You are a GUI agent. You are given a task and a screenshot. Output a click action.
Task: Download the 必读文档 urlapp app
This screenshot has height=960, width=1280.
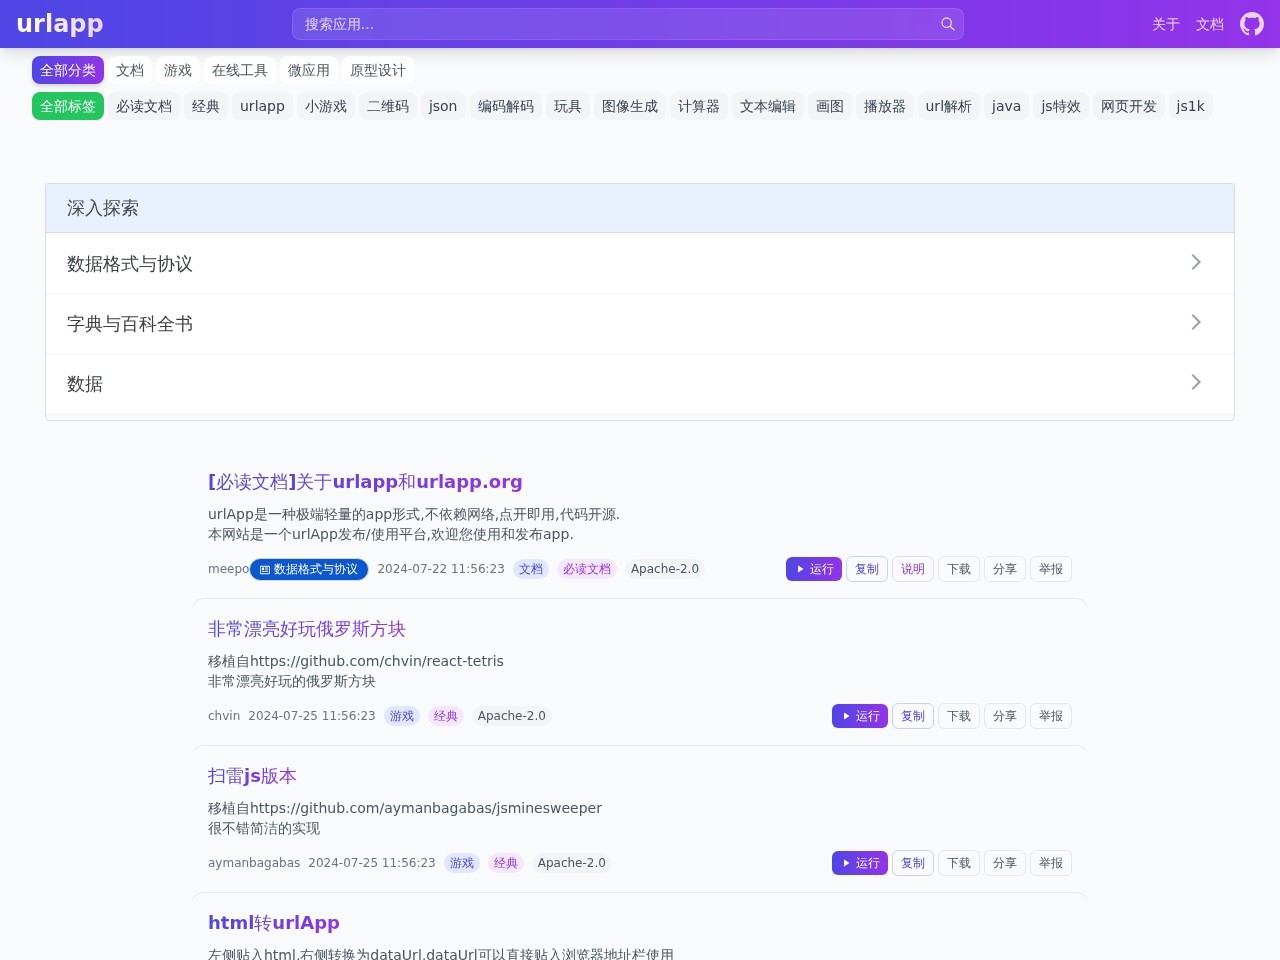click(x=959, y=569)
